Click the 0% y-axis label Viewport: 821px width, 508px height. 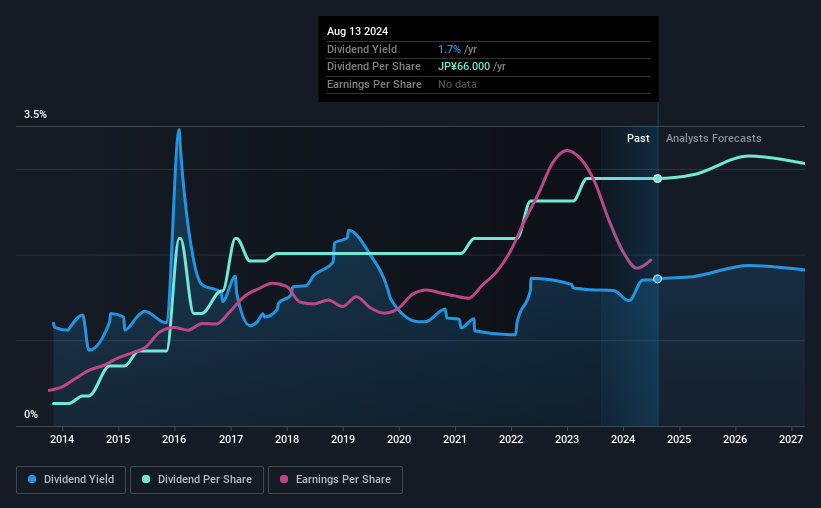pyautogui.click(x=31, y=414)
